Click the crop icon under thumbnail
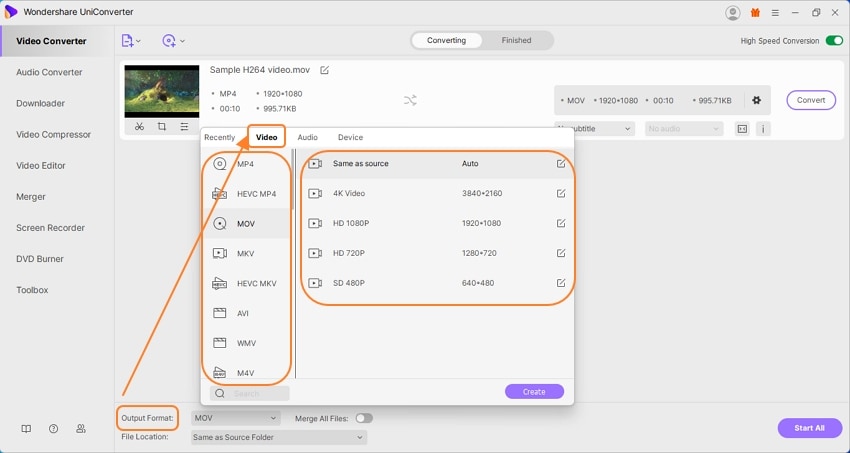 [162, 127]
